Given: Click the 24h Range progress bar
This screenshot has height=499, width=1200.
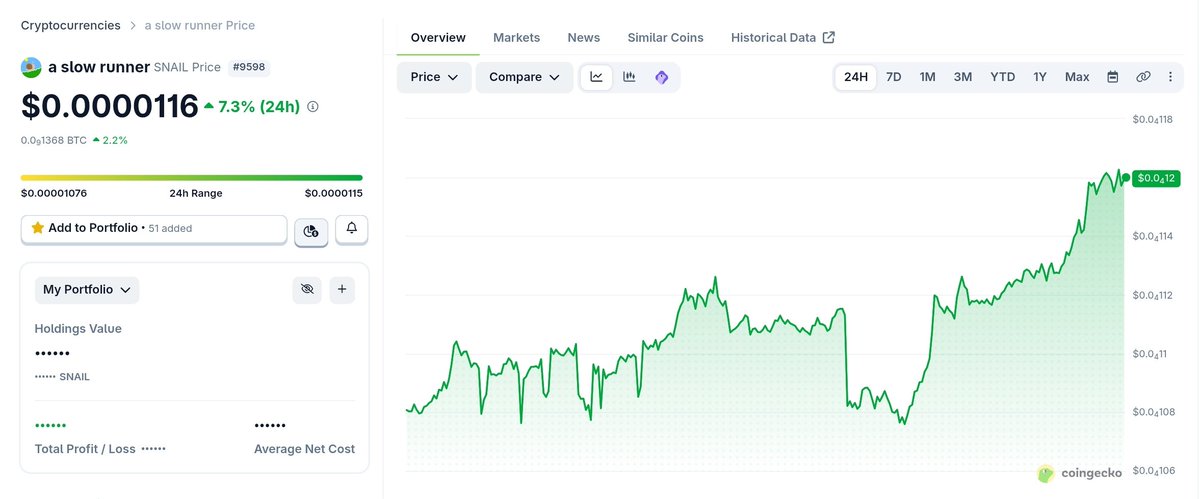Looking at the screenshot, I should tap(192, 178).
